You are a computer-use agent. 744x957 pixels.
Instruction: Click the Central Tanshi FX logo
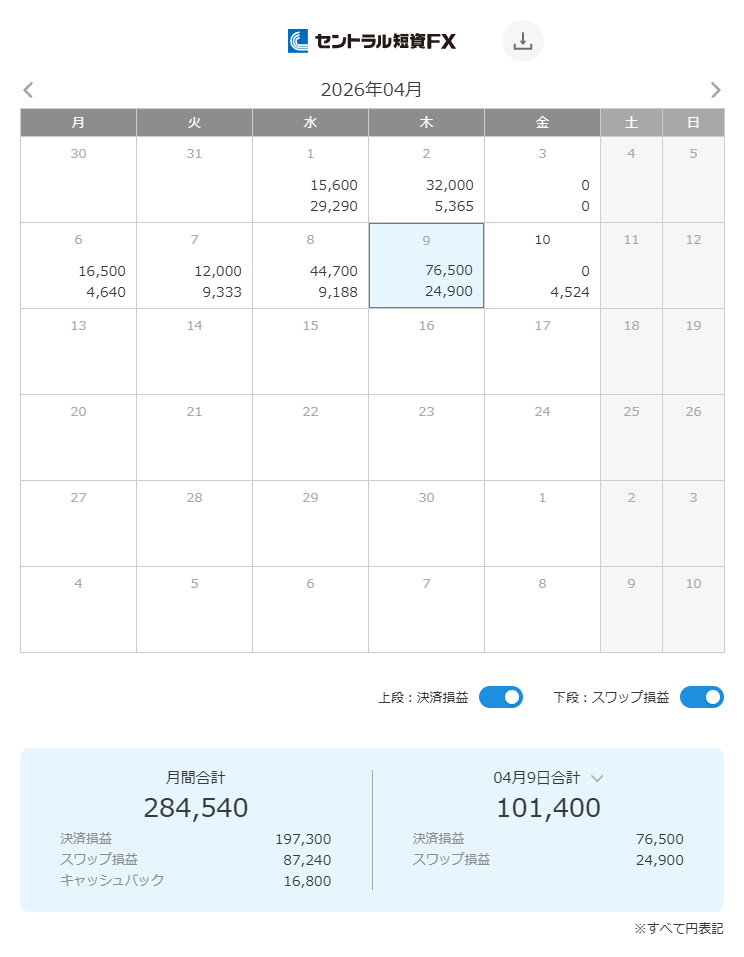(372, 41)
